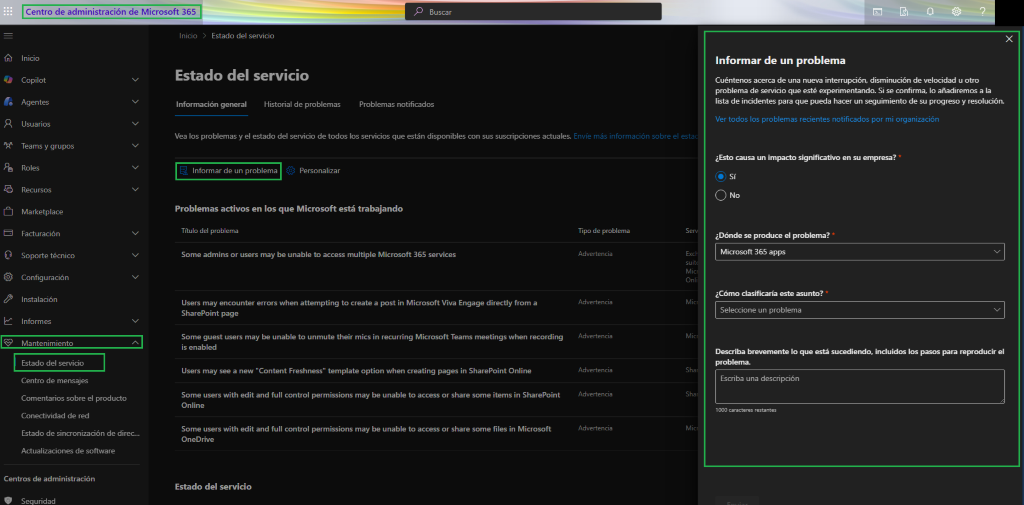Click the Roles icon in sidebar

point(8,167)
